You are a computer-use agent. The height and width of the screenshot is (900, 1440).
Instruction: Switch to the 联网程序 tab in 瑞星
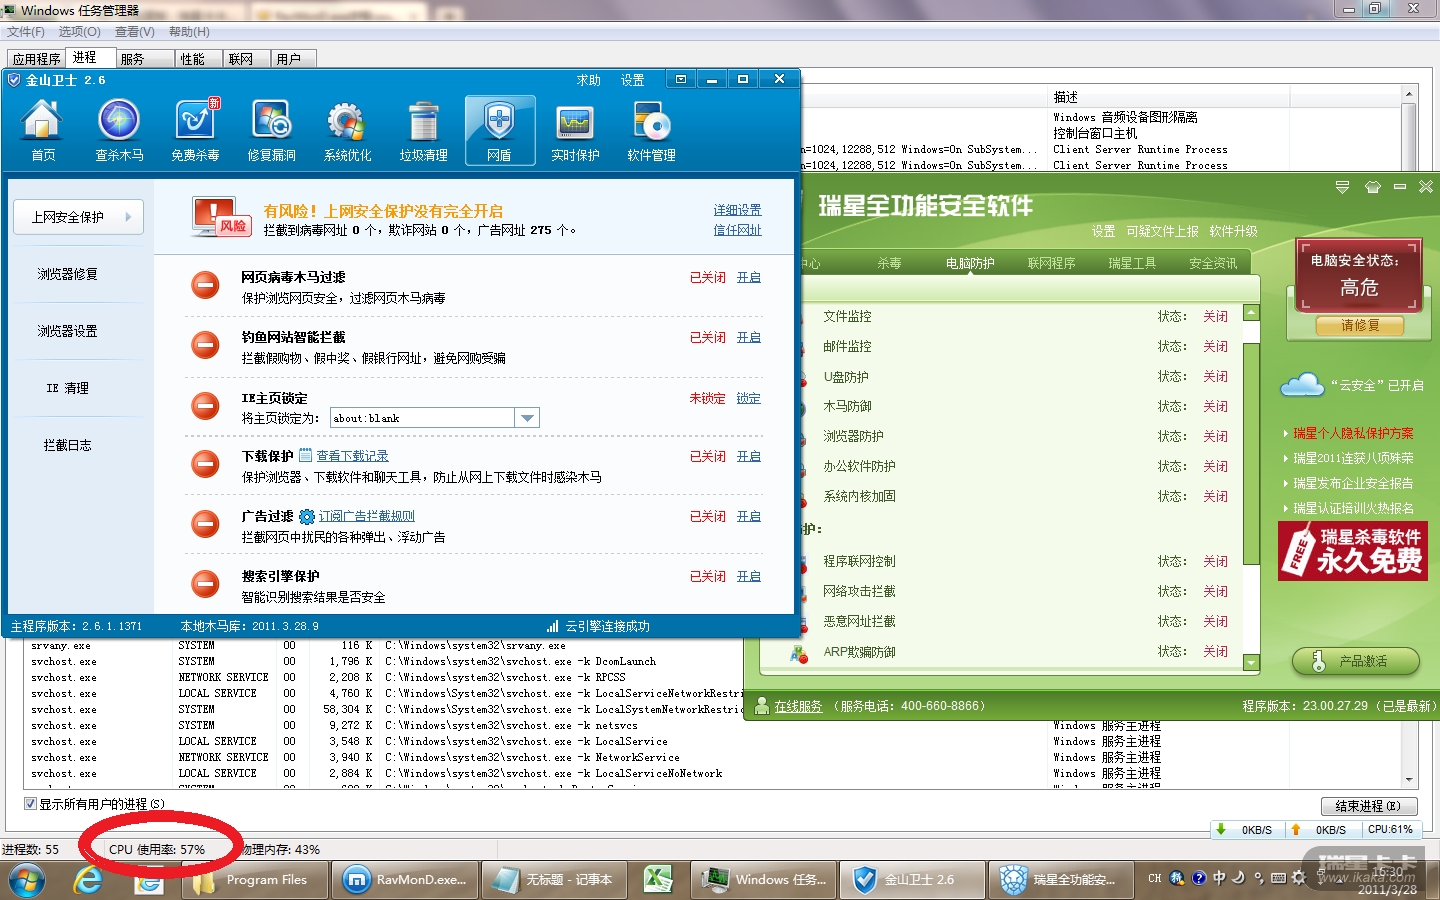(1052, 264)
